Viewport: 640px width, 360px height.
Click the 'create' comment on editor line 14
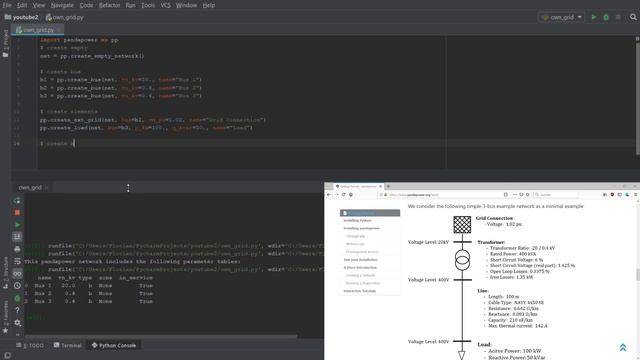57,144
